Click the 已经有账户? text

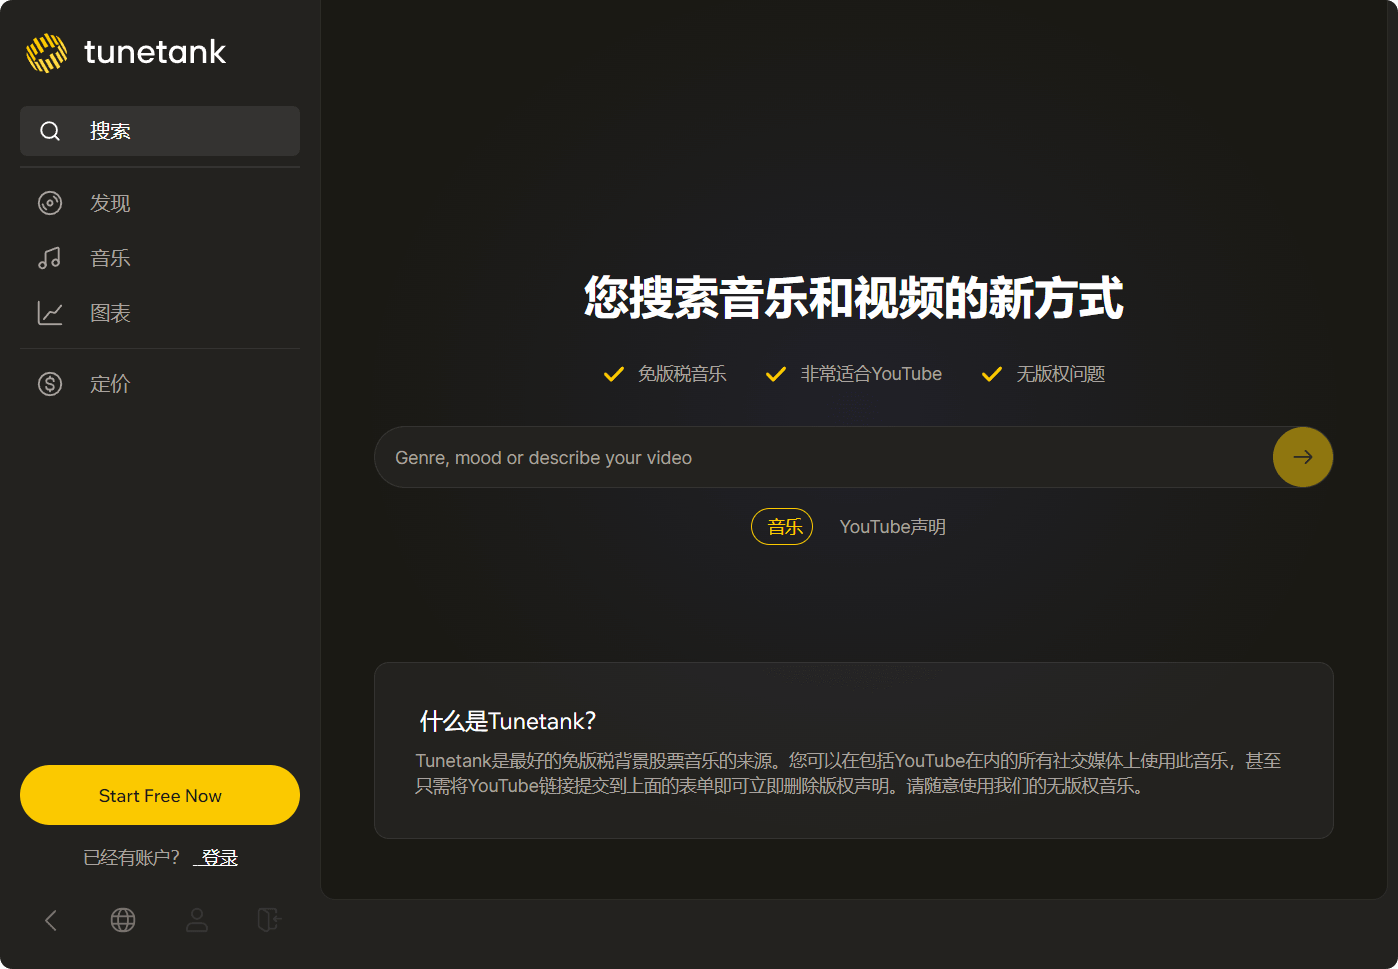point(132,858)
